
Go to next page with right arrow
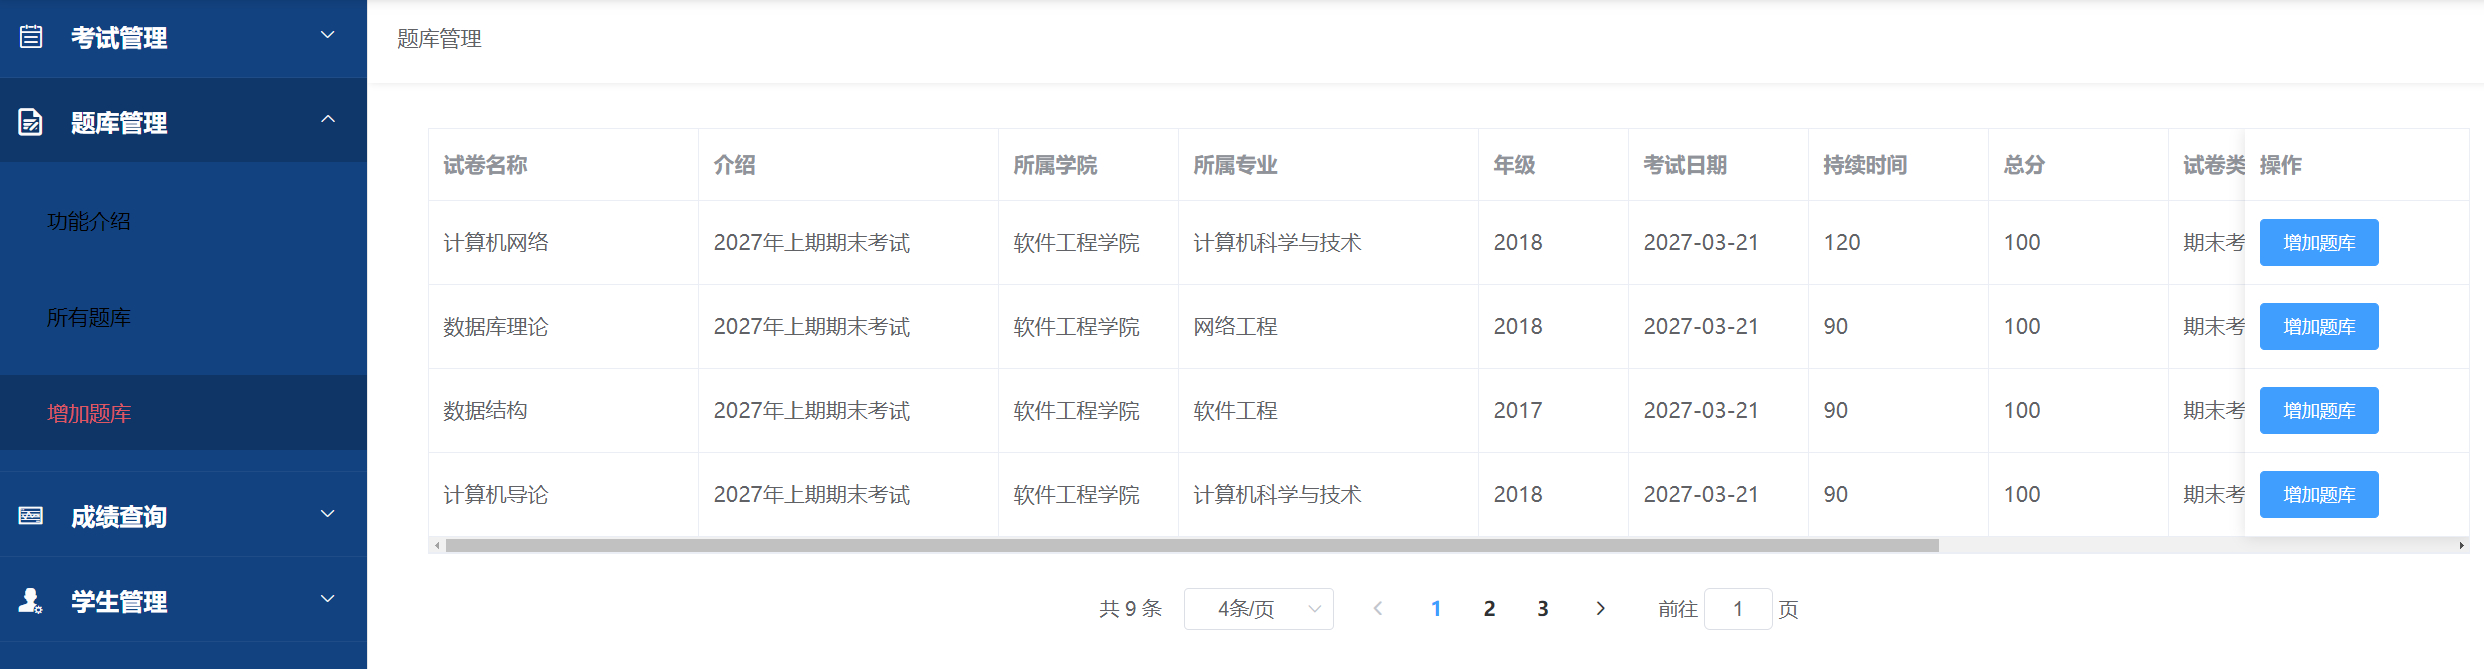(1600, 608)
